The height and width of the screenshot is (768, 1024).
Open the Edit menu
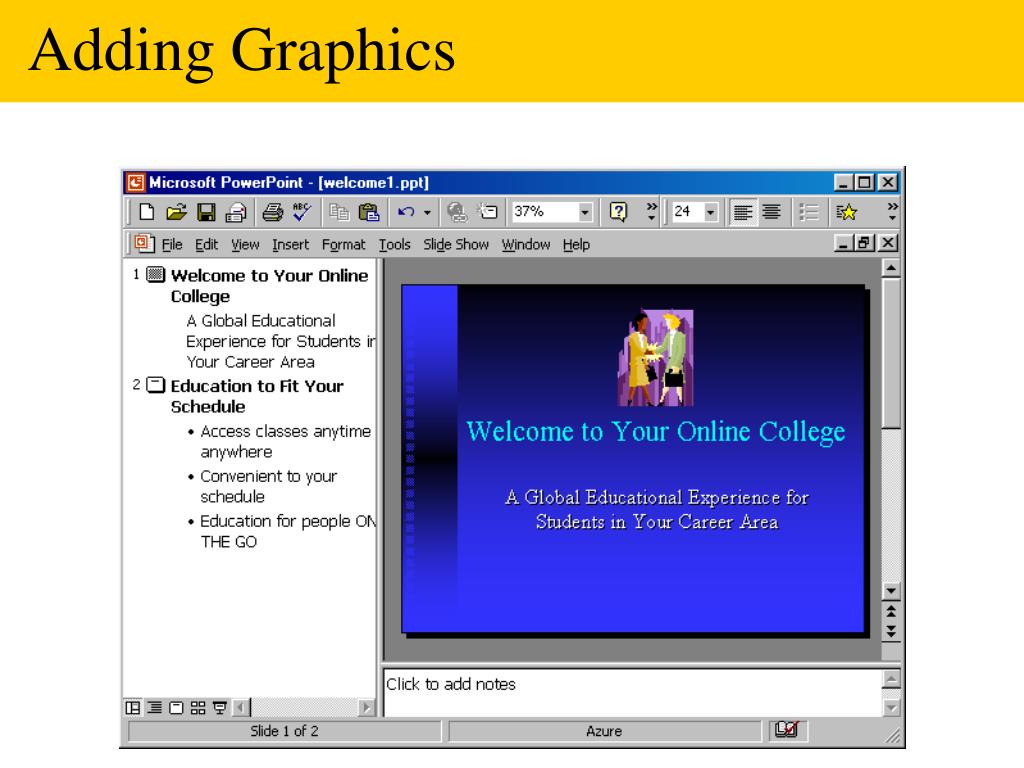tap(206, 245)
